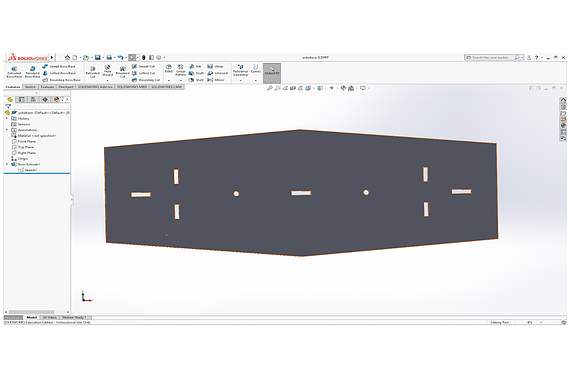Image resolution: width=569 pixels, height=379 pixels.
Task: Switch to the Sketch tab
Action: pos(30,87)
